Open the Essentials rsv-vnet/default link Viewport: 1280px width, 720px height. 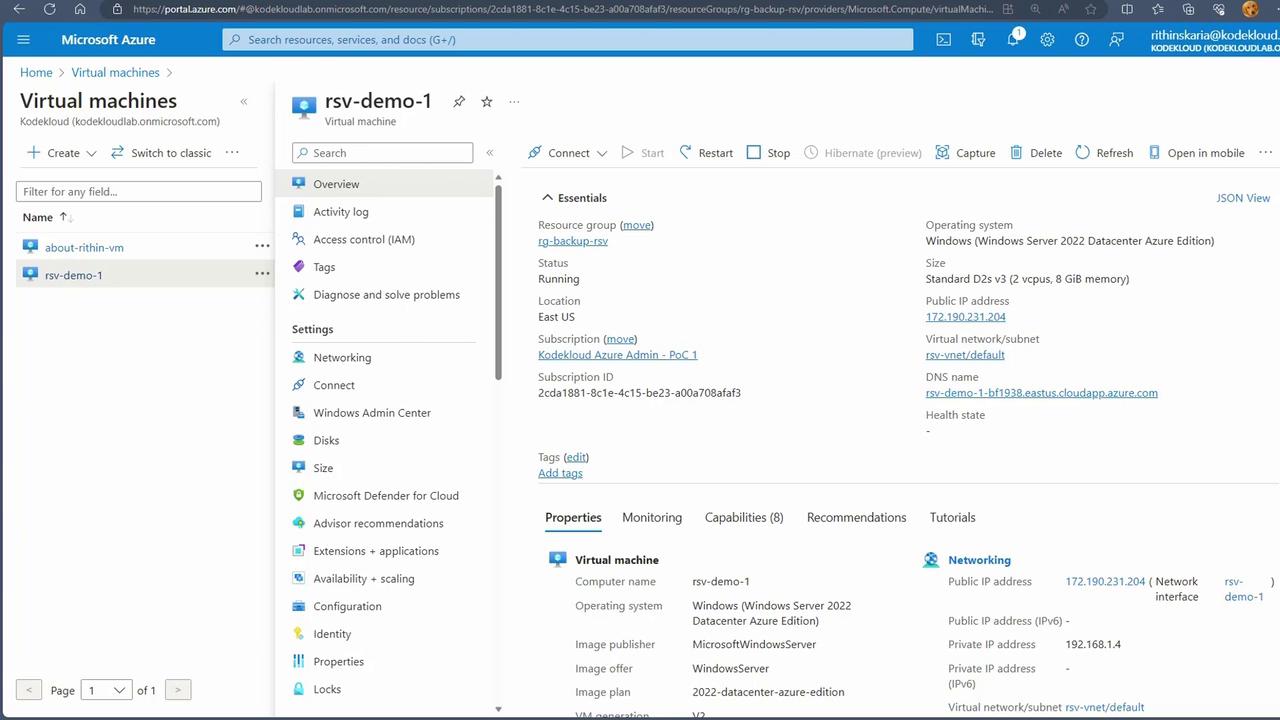click(x=965, y=355)
